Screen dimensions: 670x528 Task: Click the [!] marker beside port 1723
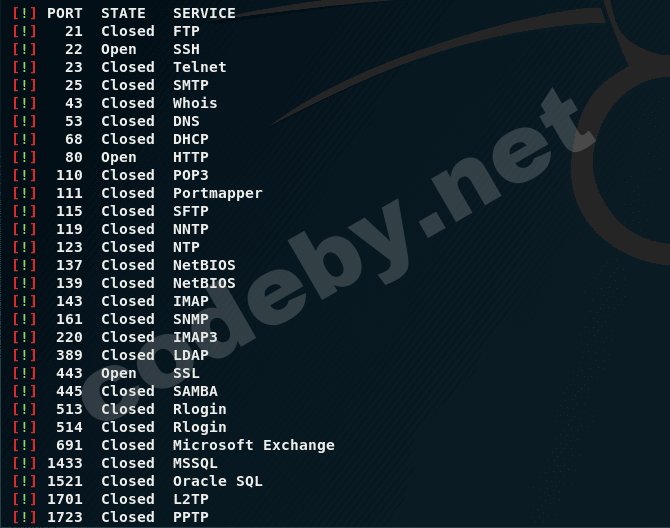click(24, 517)
